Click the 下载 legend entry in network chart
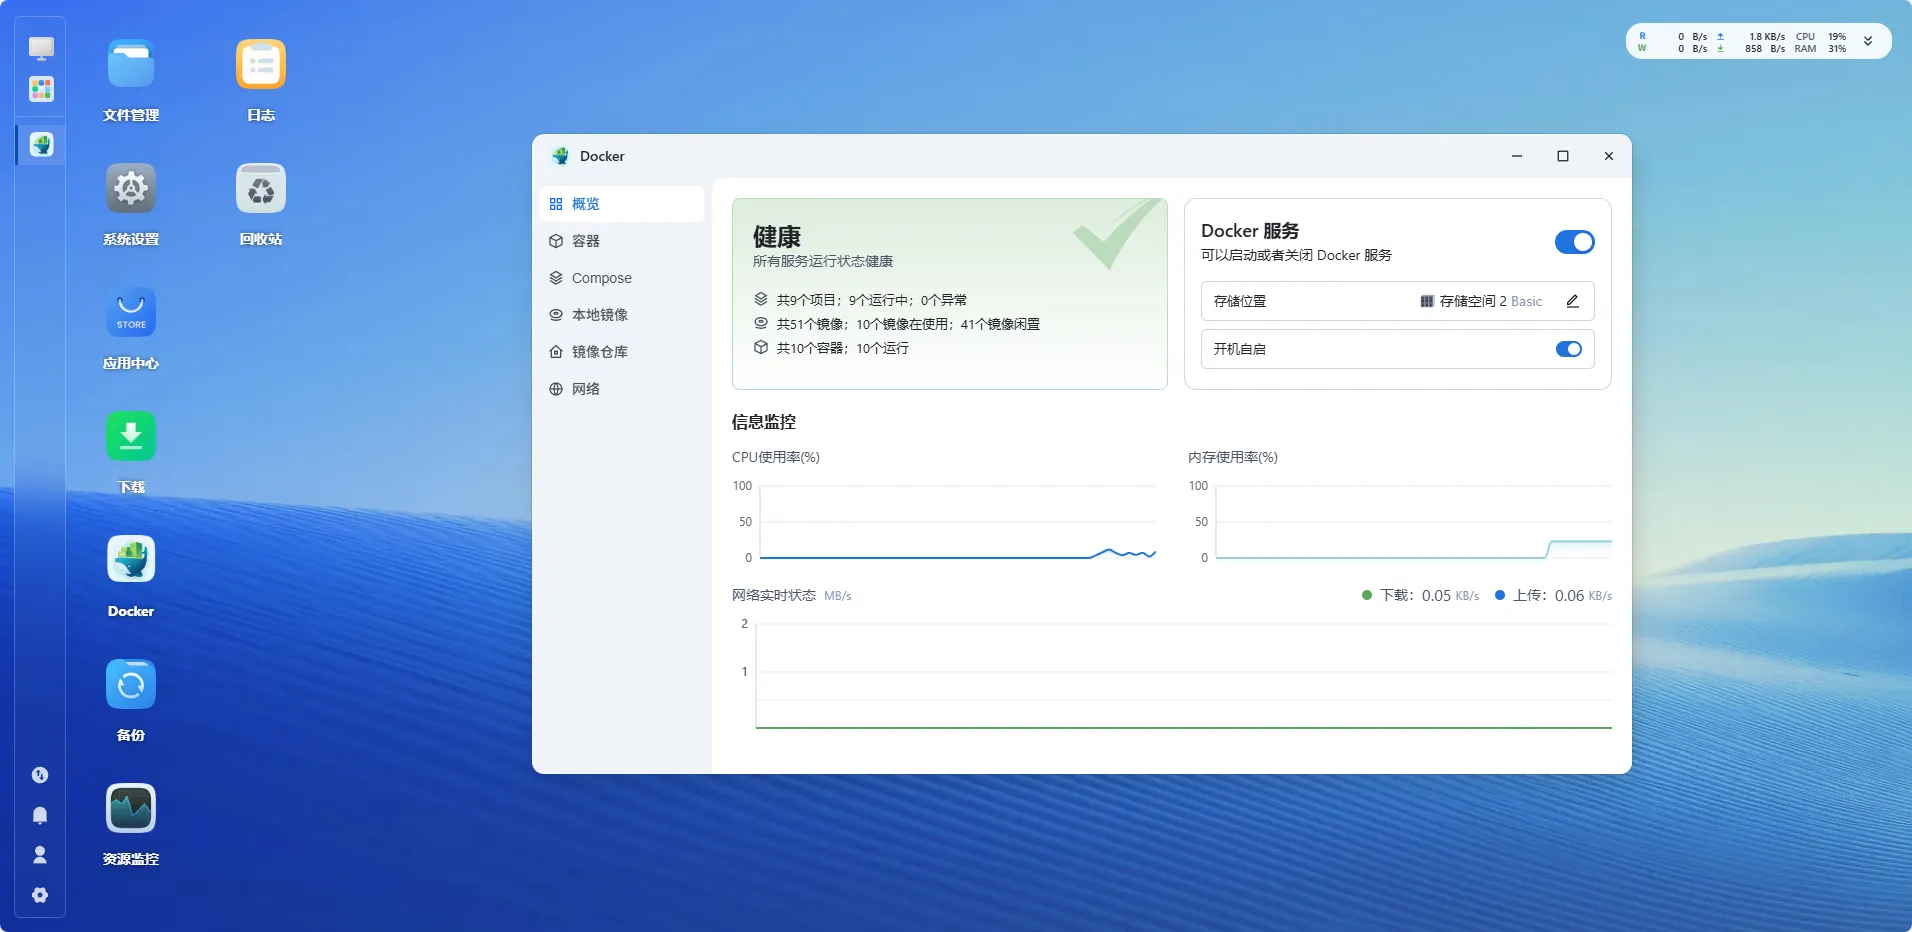This screenshot has height=932, width=1912. point(1420,595)
